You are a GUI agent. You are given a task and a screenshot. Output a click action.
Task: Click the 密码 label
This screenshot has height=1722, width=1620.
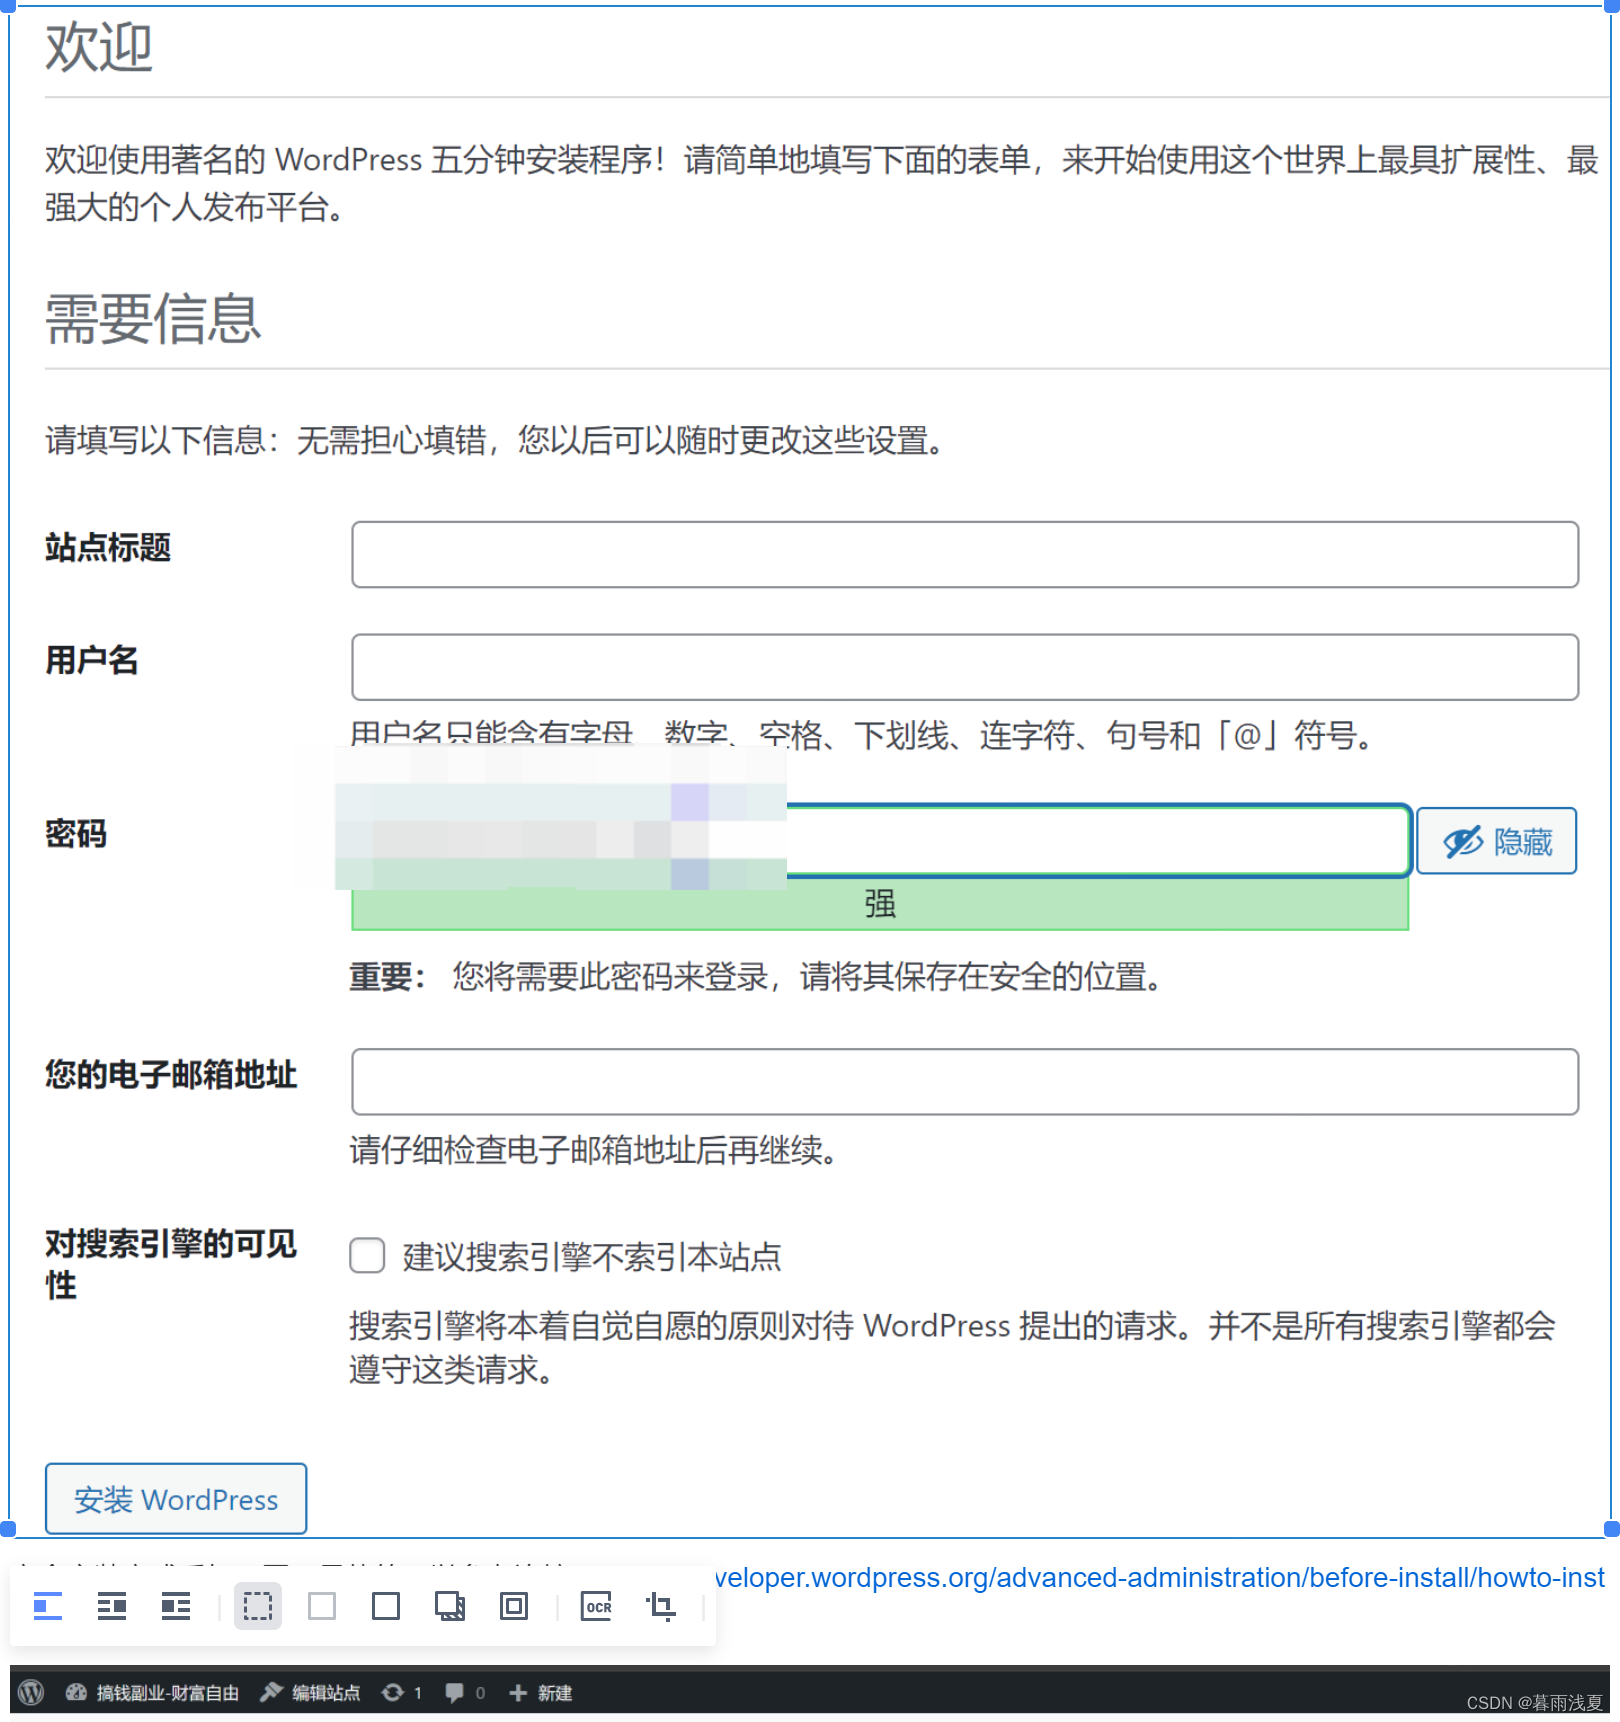76,833
